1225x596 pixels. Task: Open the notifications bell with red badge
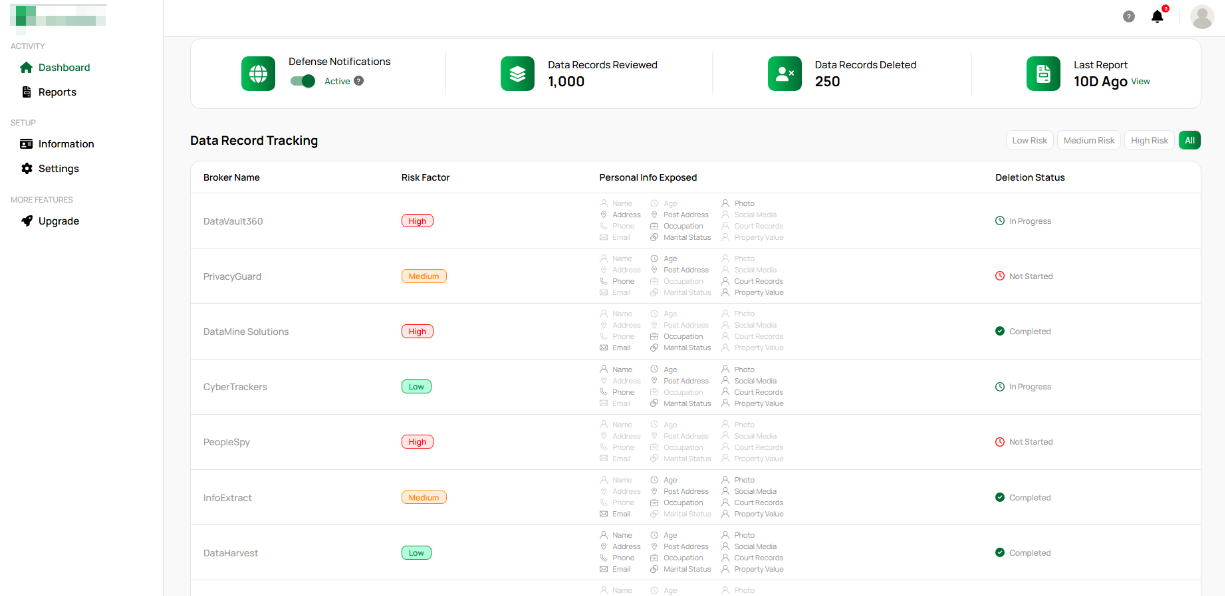tap(1158, 16)
